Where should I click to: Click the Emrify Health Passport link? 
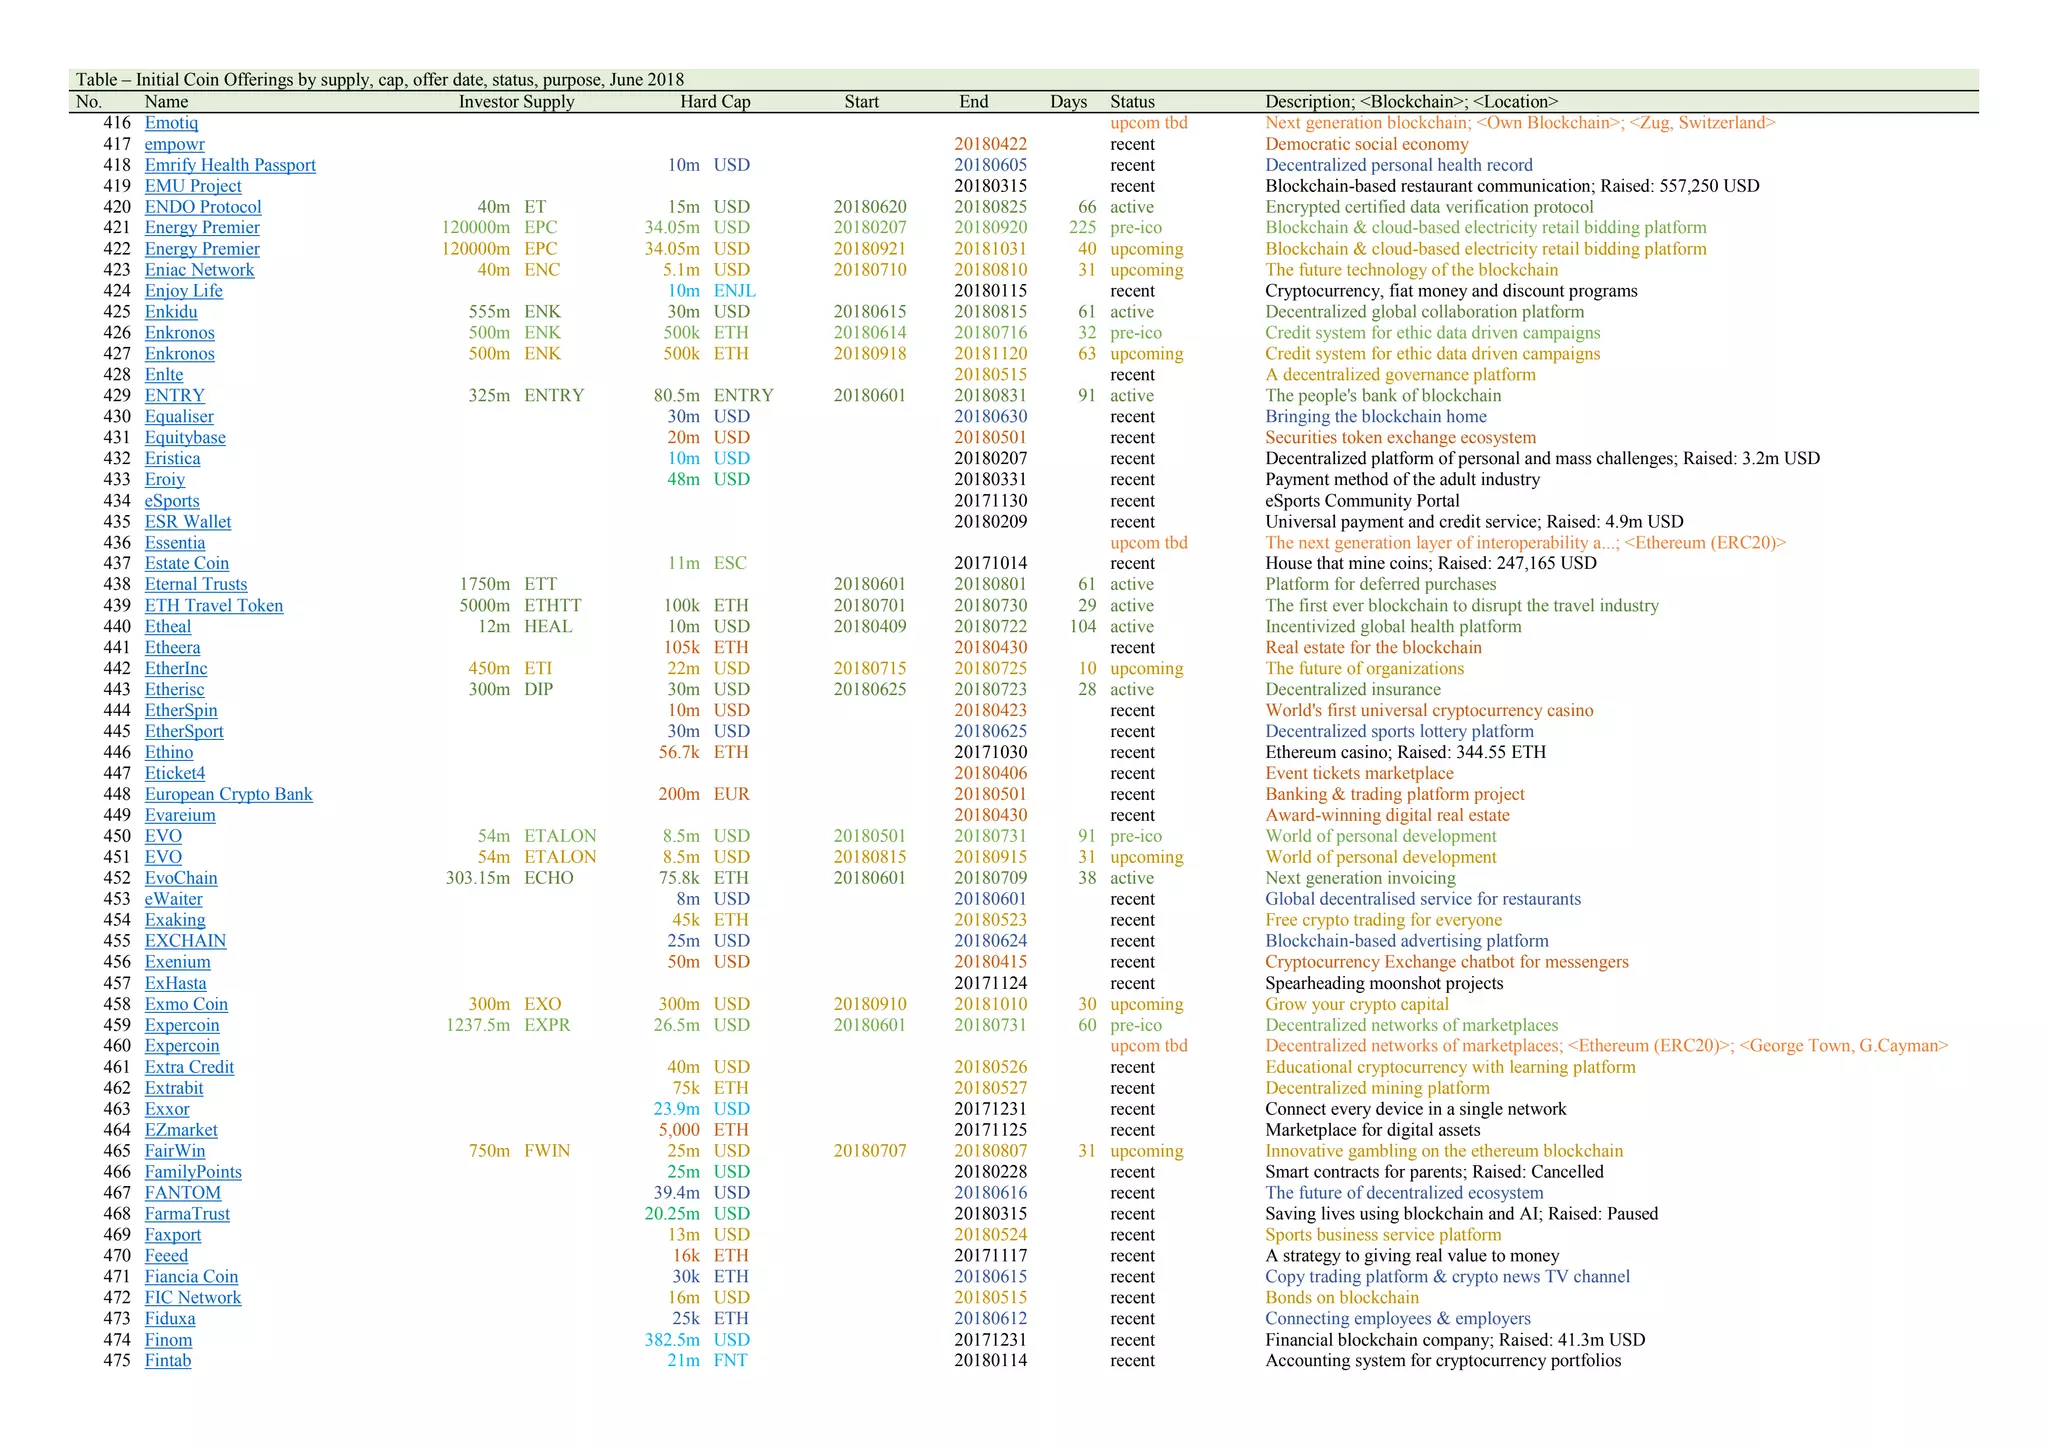[230, 165]
